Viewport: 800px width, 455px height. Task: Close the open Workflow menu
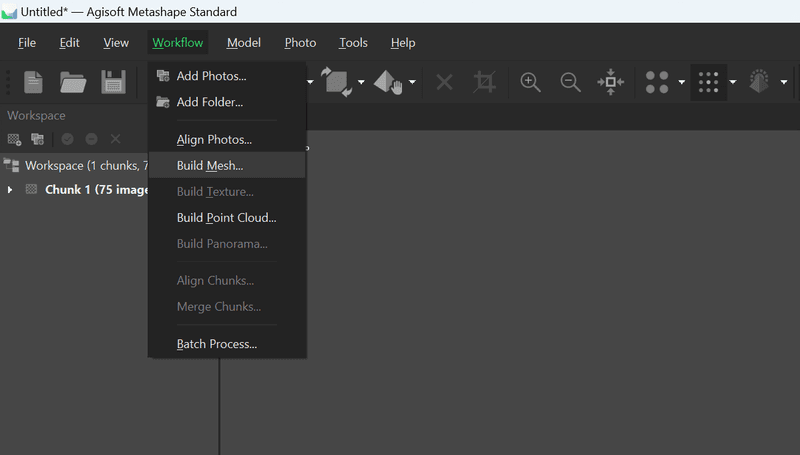tap(178, 43)
